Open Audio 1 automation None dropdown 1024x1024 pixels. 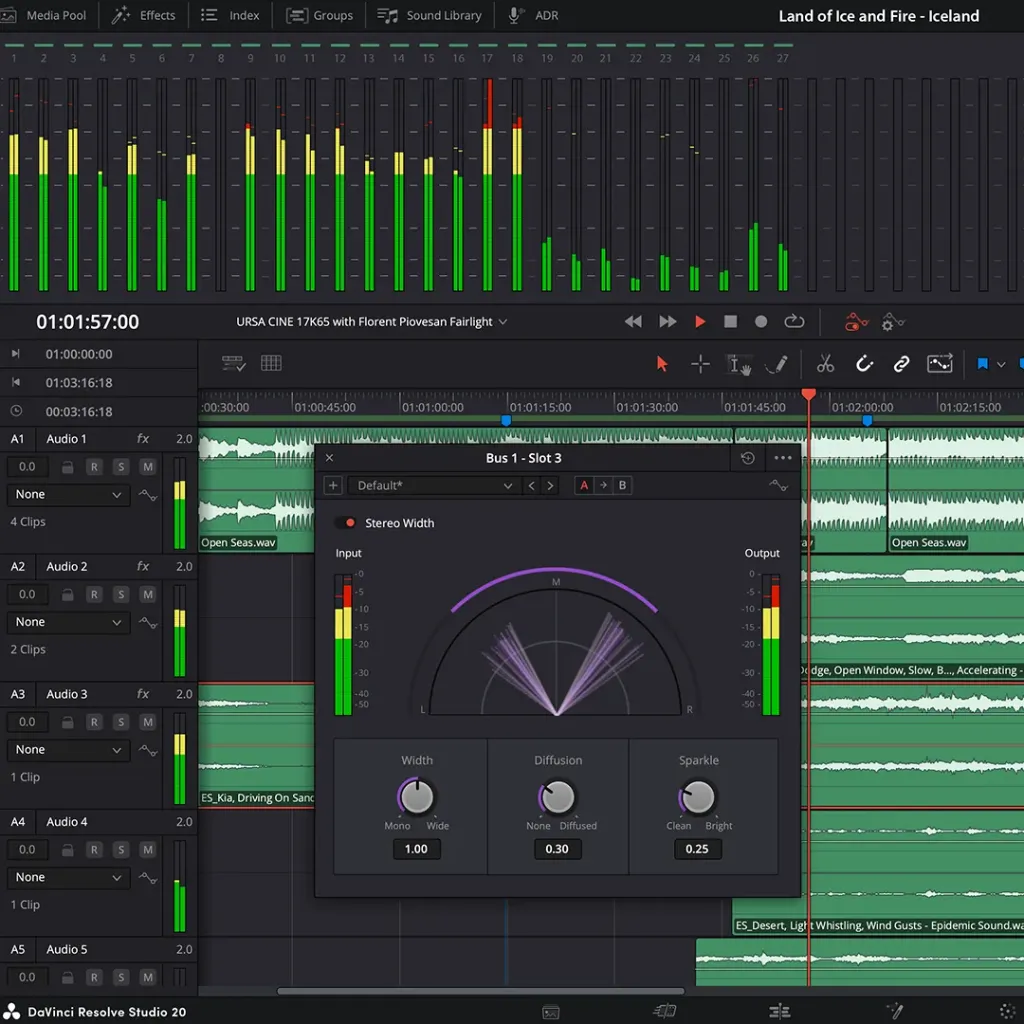tap(69, 494)
